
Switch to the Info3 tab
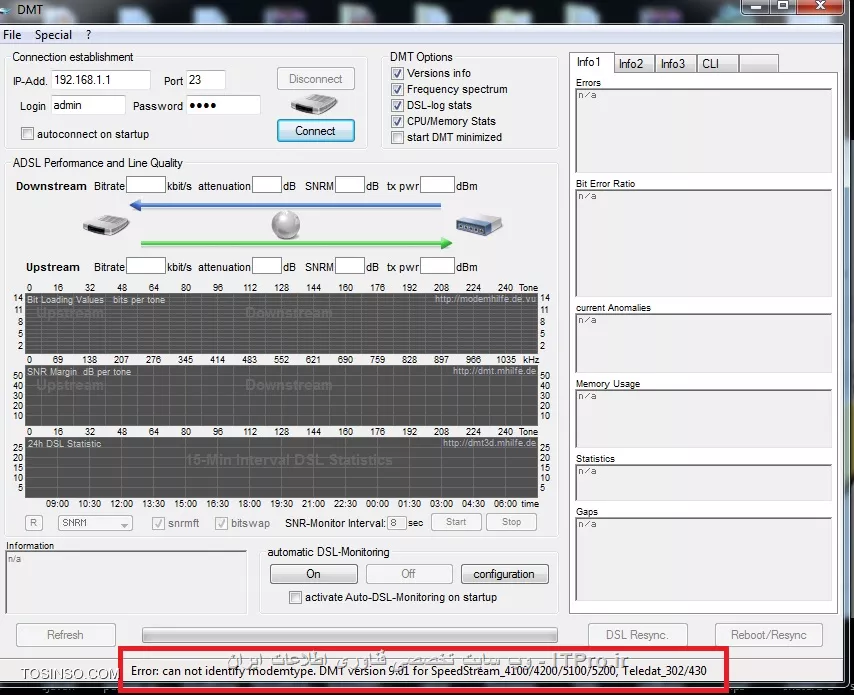click(675, 64)
